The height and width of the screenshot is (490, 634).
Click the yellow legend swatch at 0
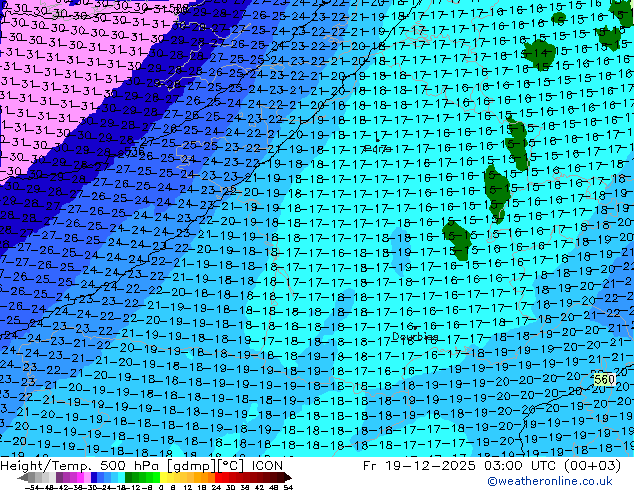coord(163,477)
